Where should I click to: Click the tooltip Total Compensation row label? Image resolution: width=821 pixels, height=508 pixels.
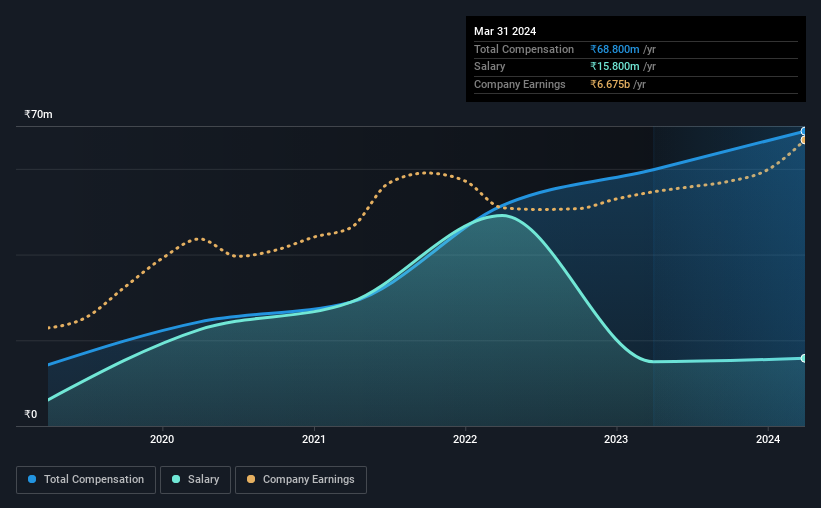pos(524,49)
